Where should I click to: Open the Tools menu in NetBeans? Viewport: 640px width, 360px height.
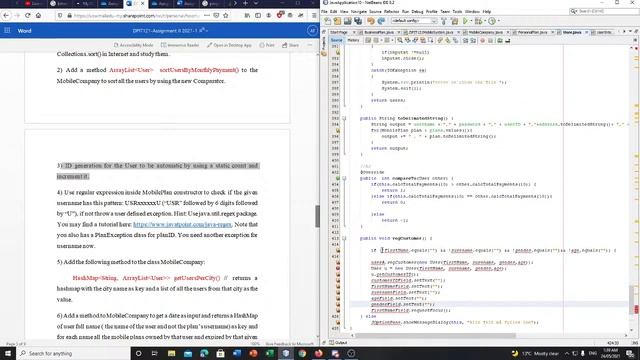click(457, 11)
